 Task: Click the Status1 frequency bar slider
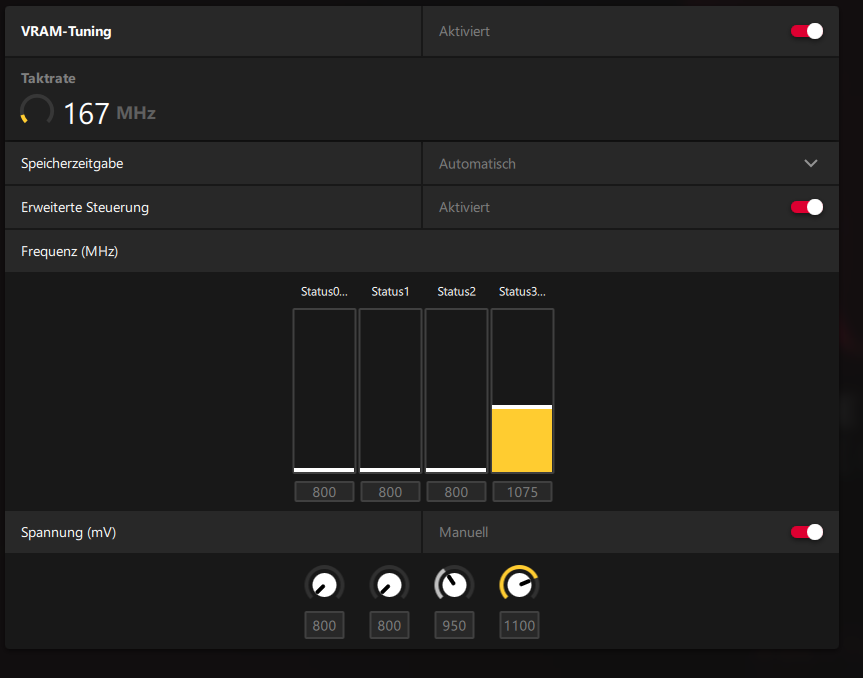tap(390, 391)
